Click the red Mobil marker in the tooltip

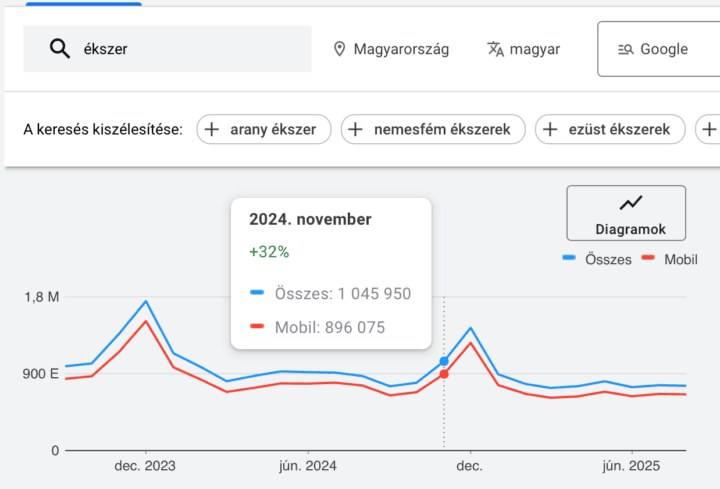click(x=256, y=327)
